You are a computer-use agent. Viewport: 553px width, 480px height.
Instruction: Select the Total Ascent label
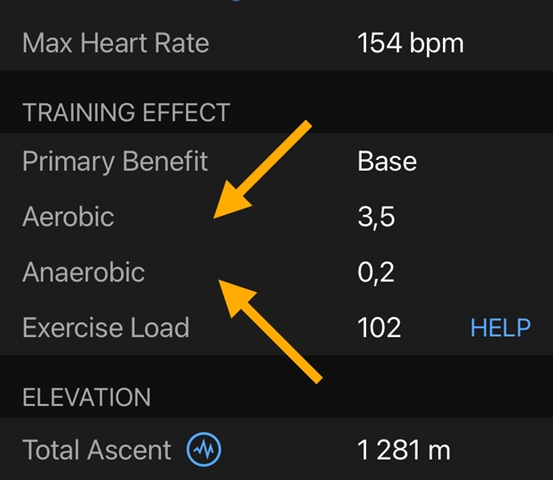pos(97,450)
